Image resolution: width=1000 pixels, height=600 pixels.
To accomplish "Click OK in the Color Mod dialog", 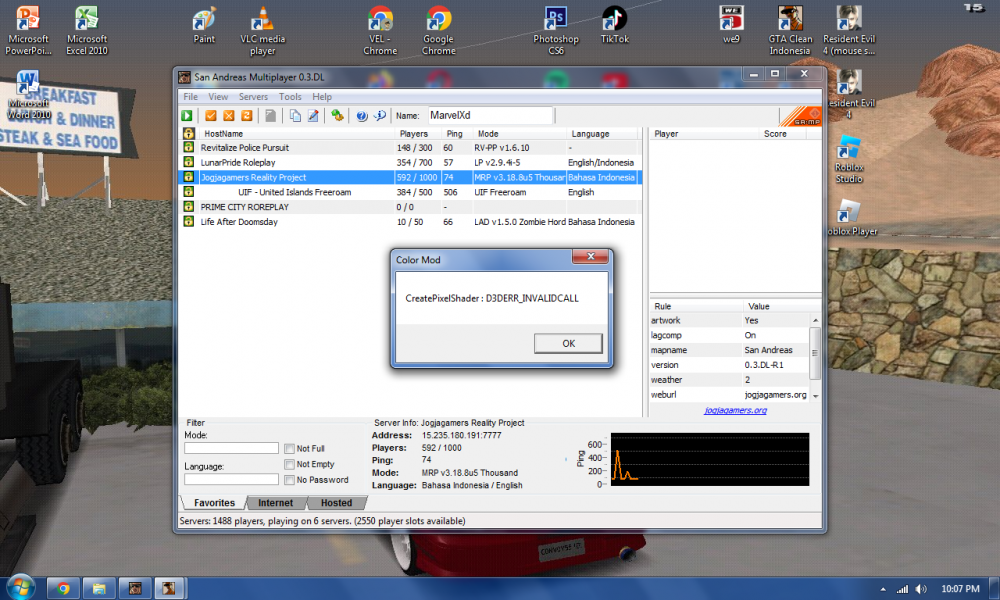I will coord(568,344).
